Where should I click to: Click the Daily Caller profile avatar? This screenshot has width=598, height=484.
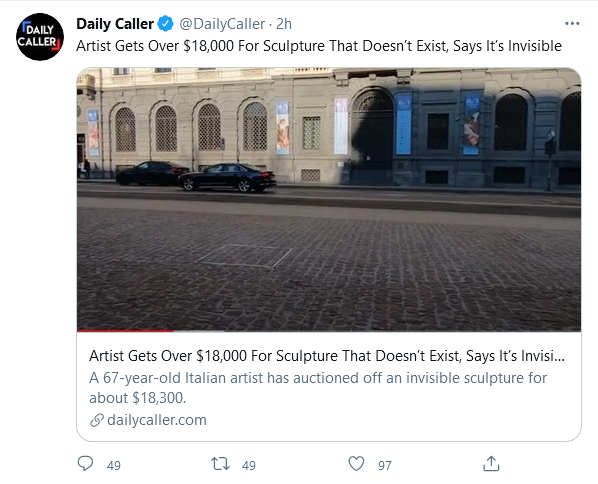40,37
